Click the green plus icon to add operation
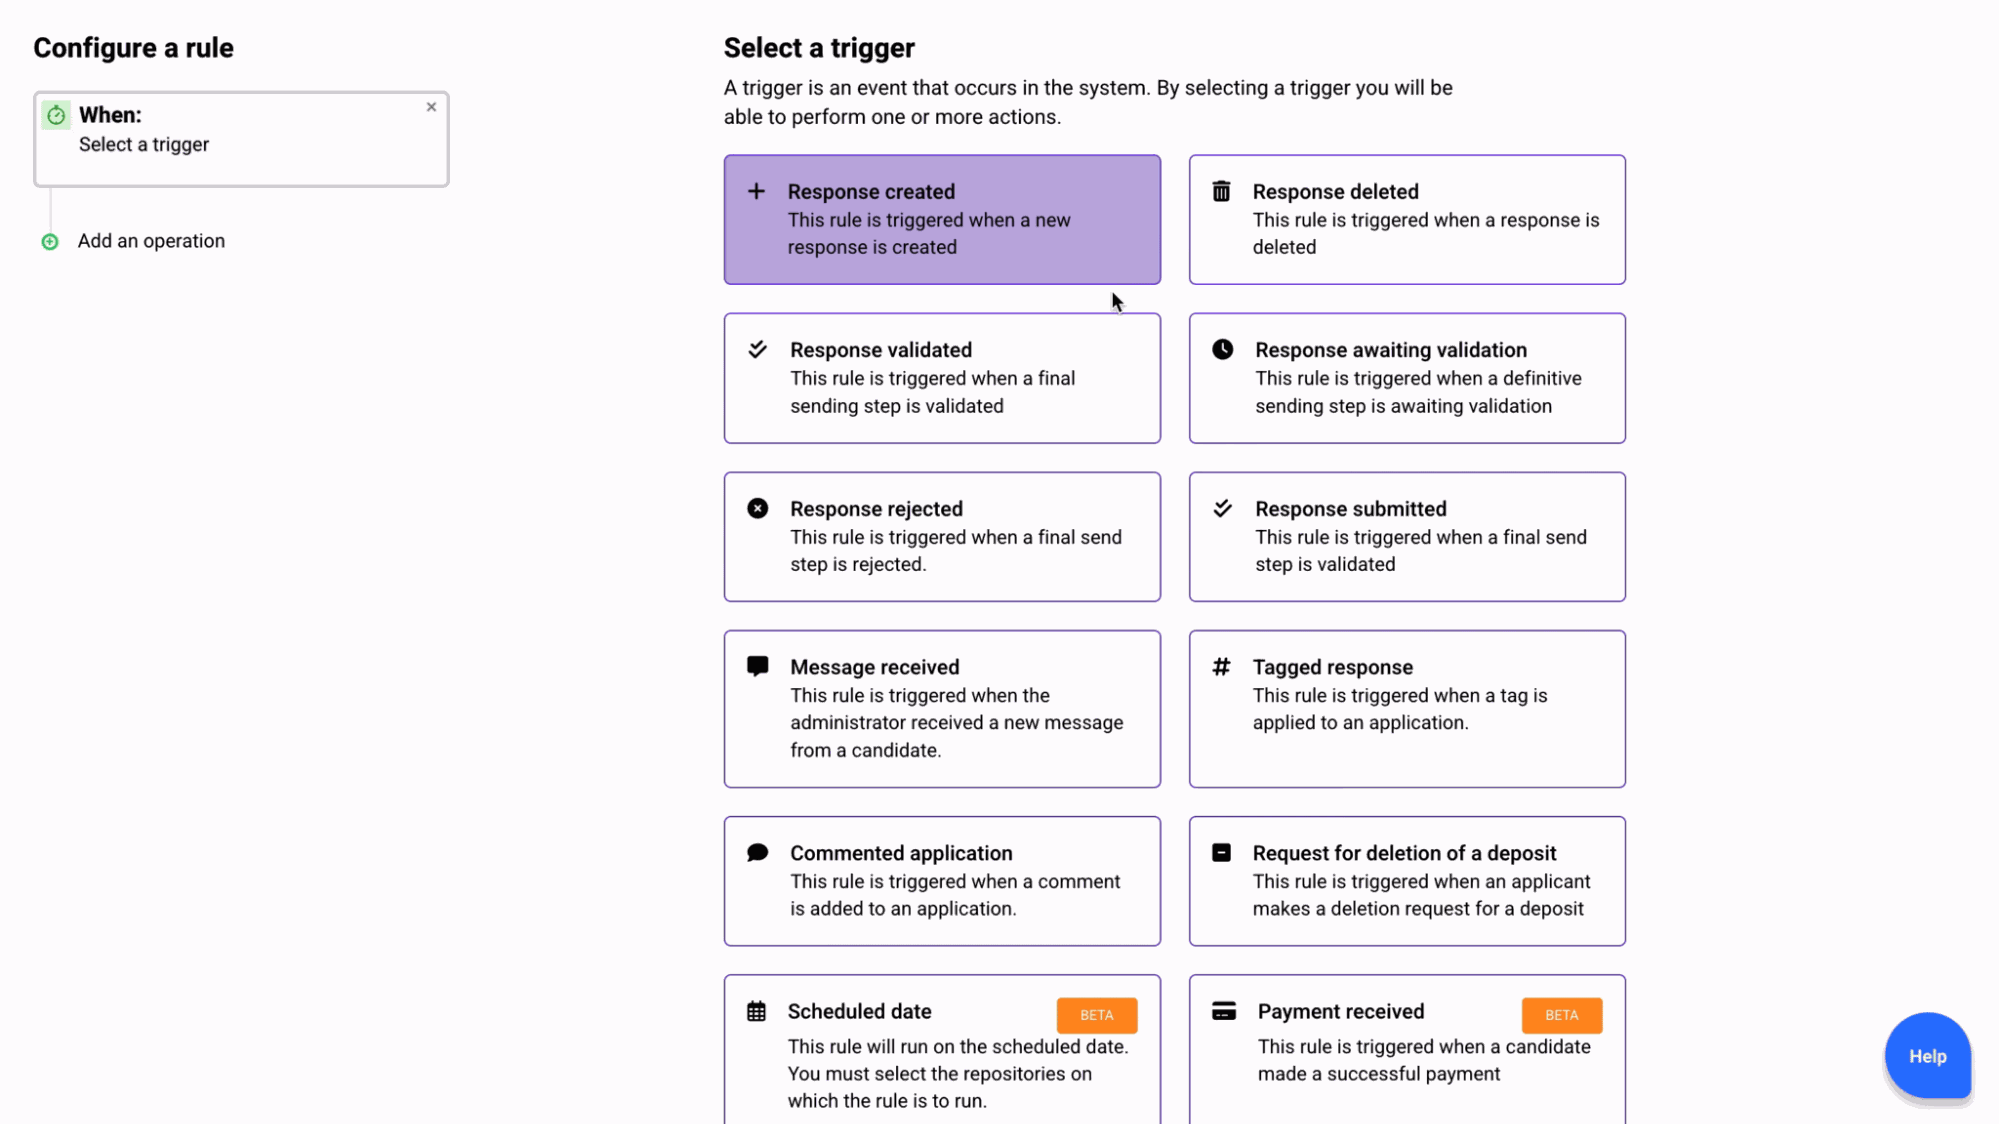1999x1125 pixels. [x=50, y=241]
